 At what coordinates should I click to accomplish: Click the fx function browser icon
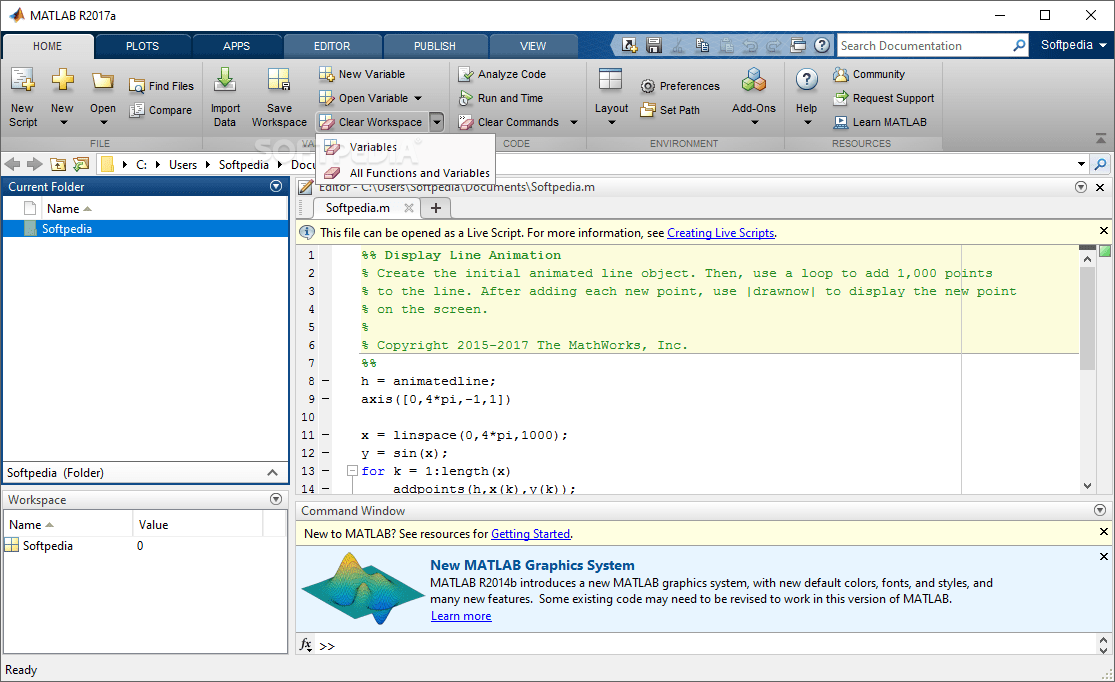(306, 644)
